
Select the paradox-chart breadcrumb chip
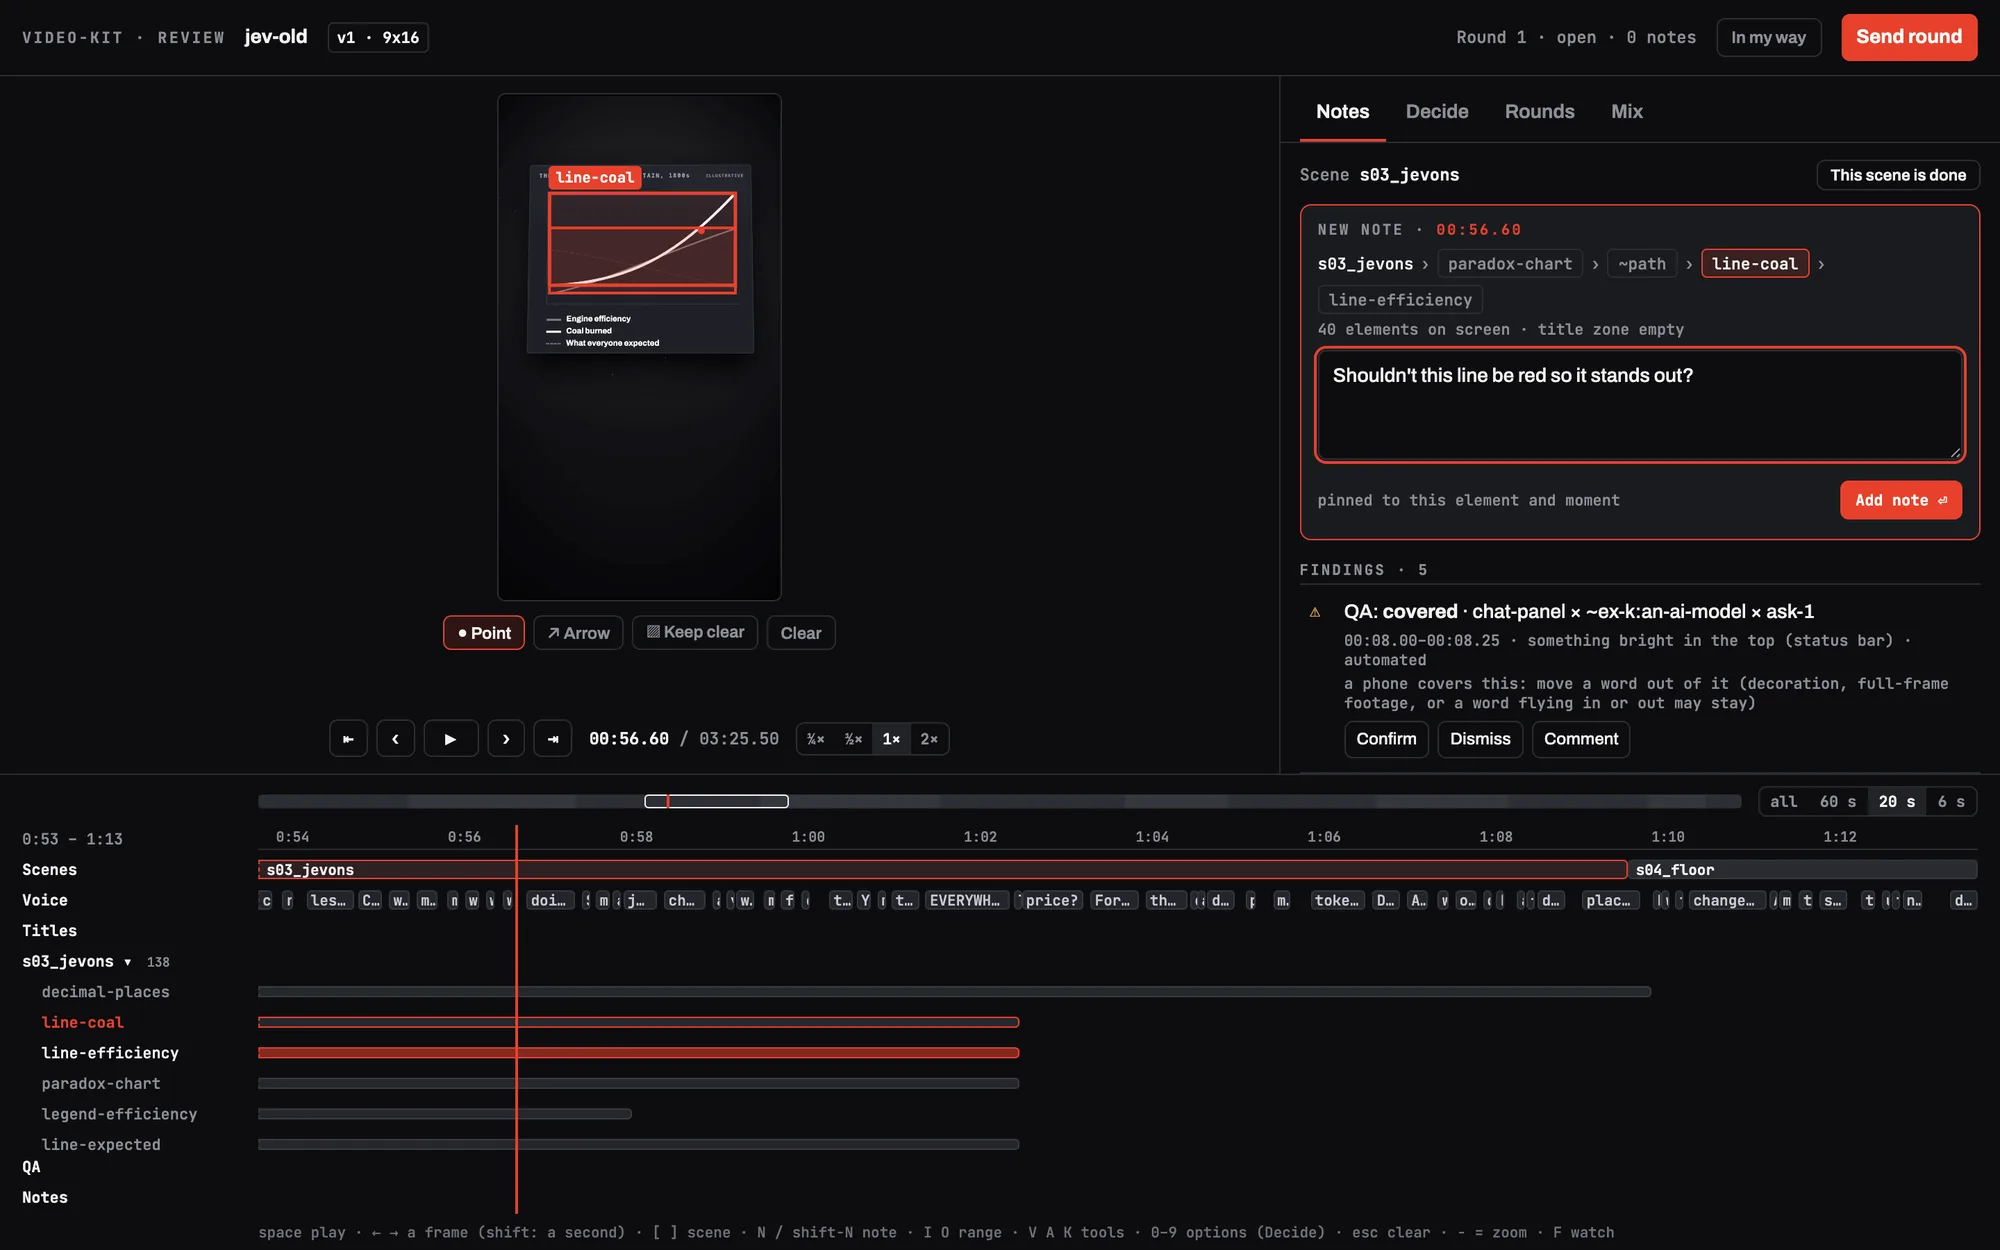tap(1509, 264)
